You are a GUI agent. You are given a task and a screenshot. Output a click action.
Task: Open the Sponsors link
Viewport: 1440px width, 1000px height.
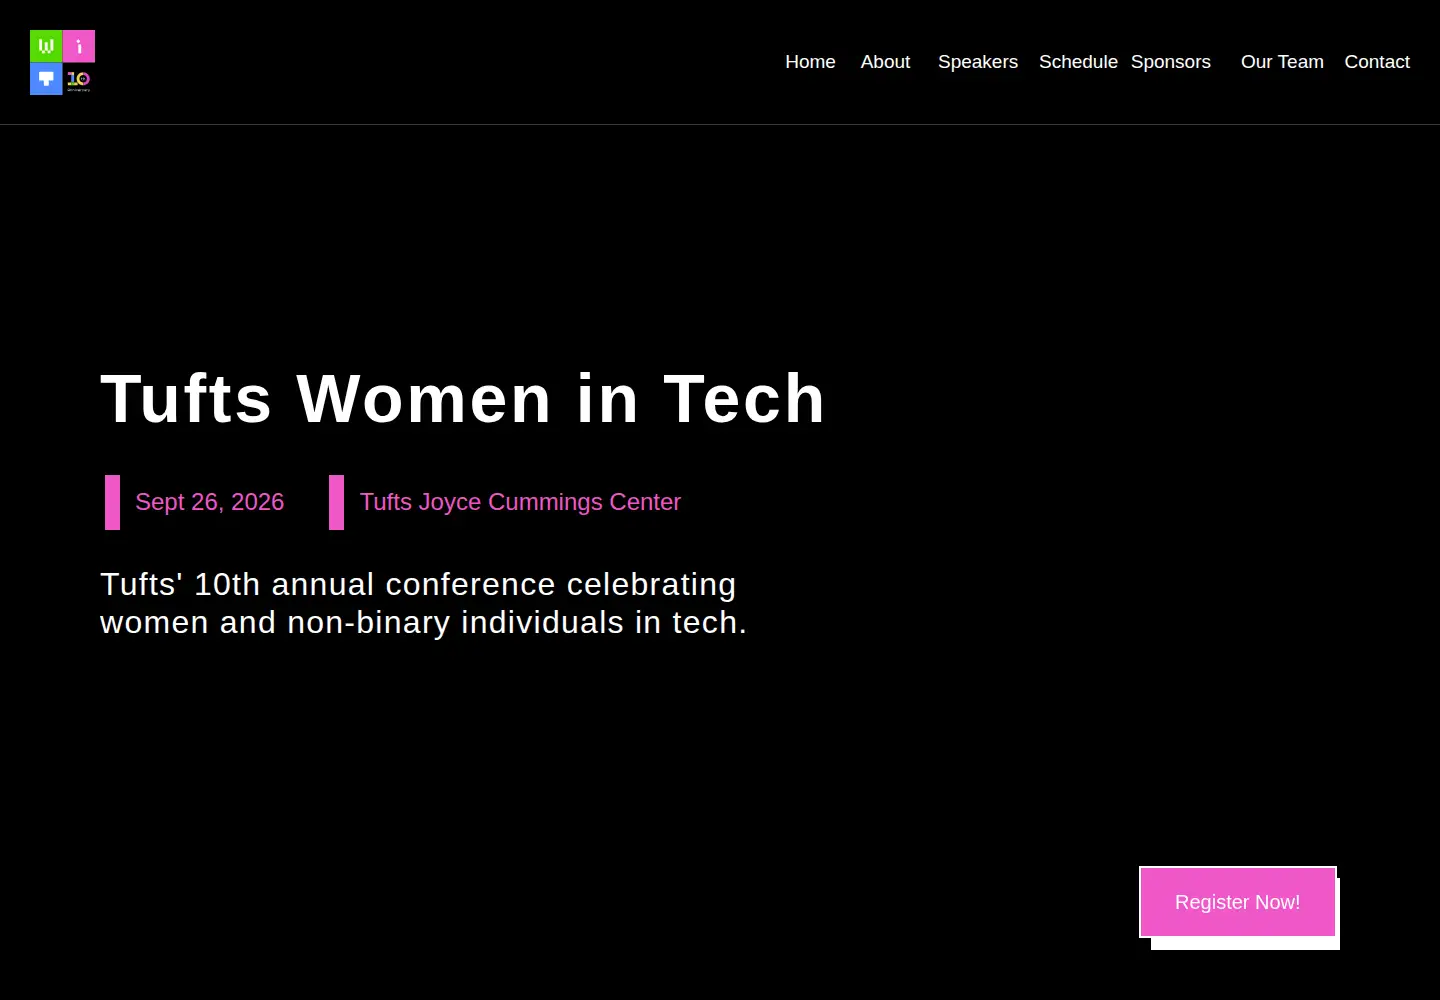[1171, 62]
